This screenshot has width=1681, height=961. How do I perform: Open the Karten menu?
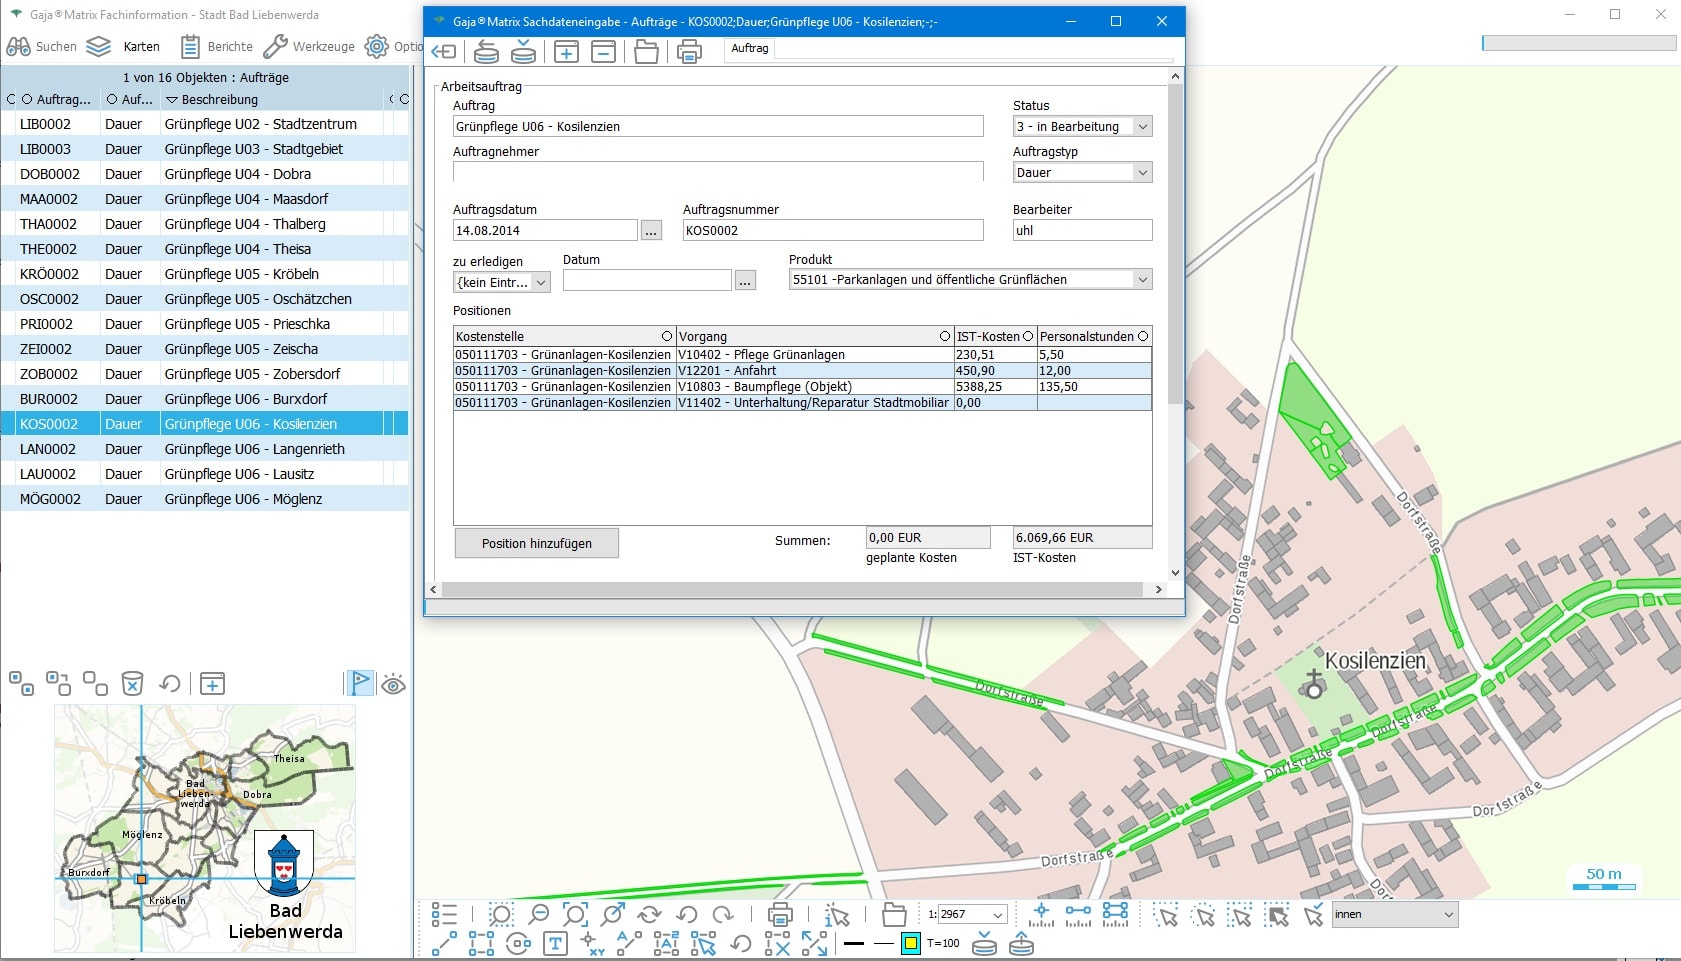tap(123, 47)
